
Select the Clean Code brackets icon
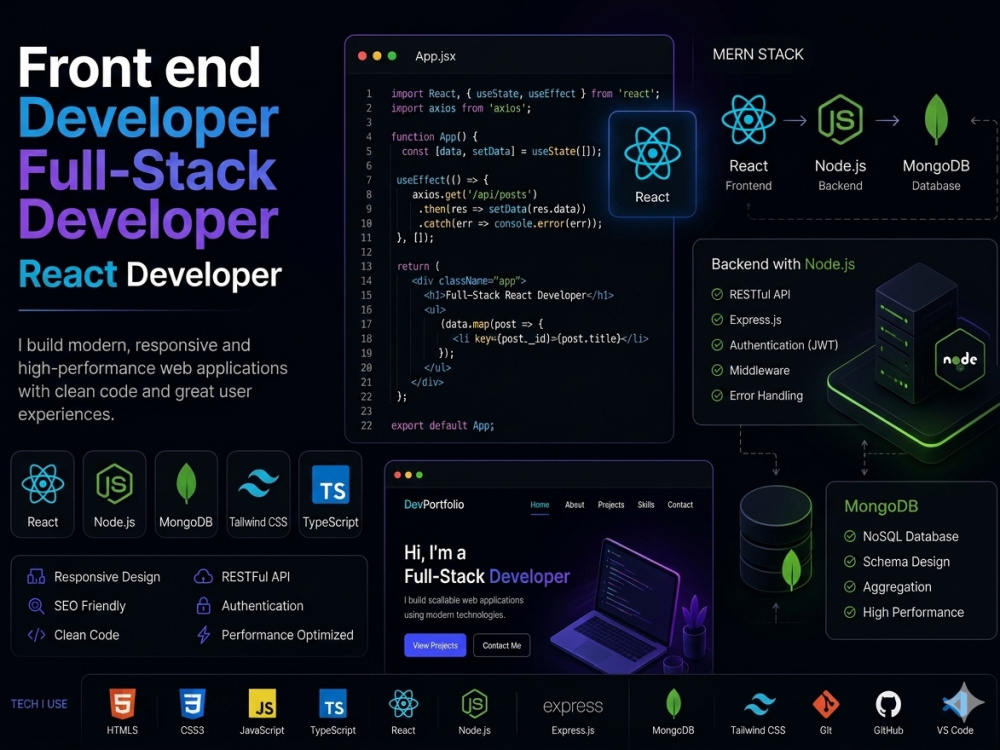pos(36,635)
